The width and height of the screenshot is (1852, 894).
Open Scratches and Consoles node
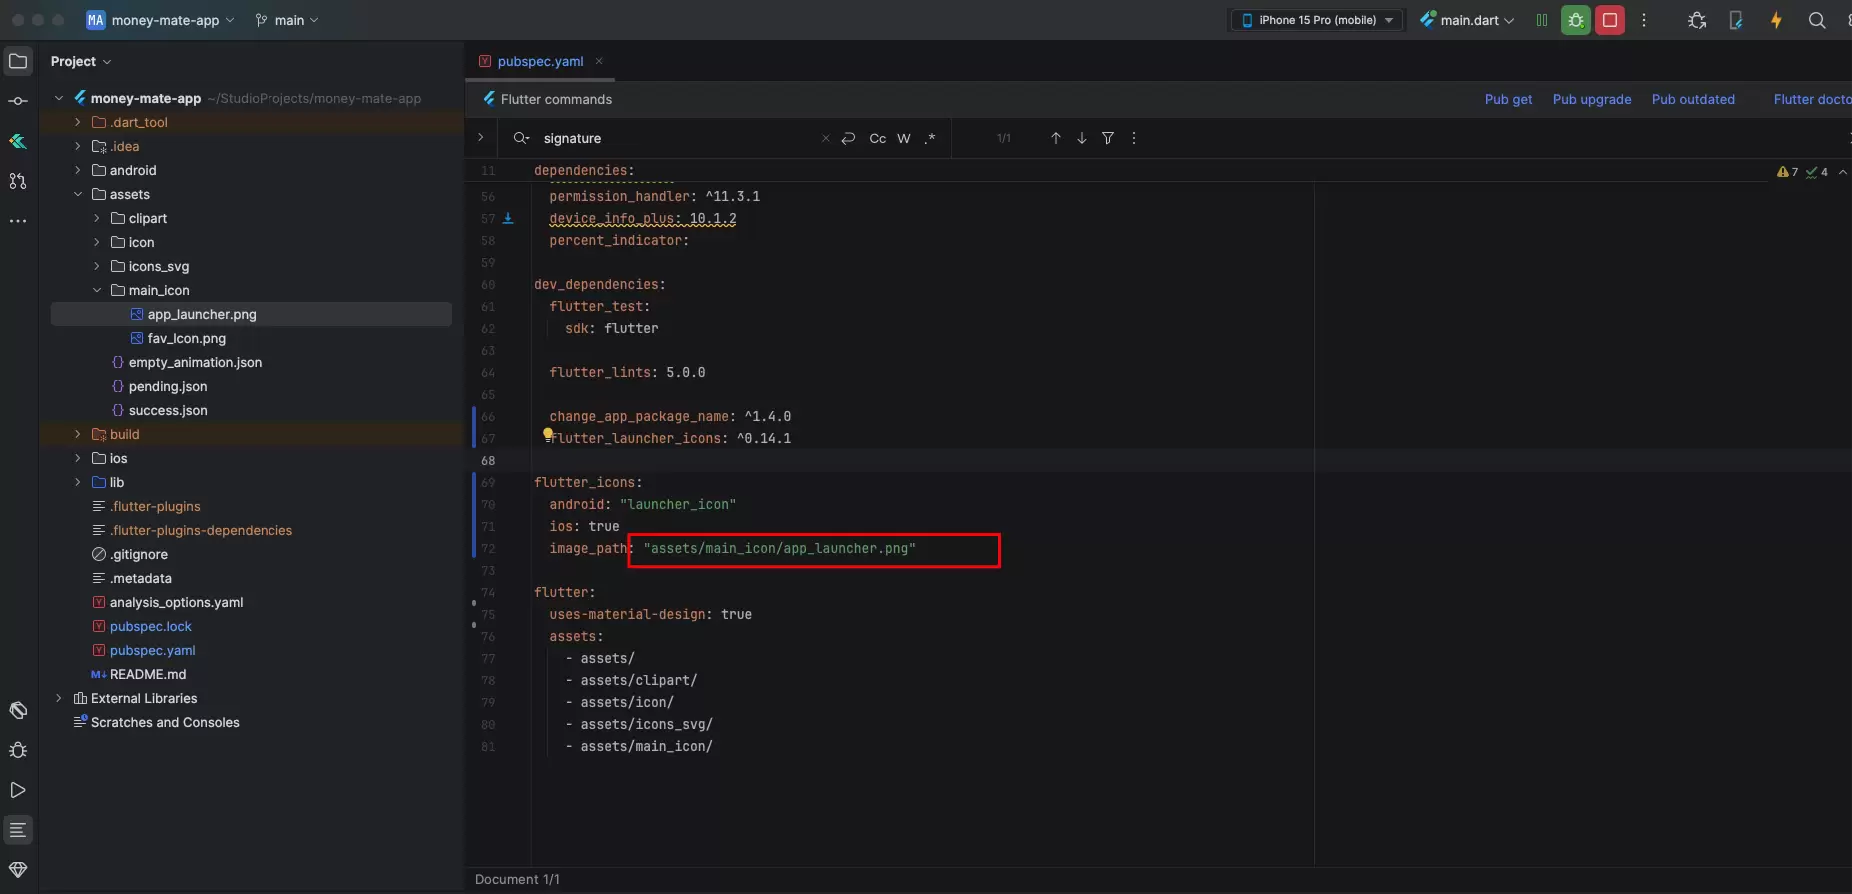pos(165,722)
